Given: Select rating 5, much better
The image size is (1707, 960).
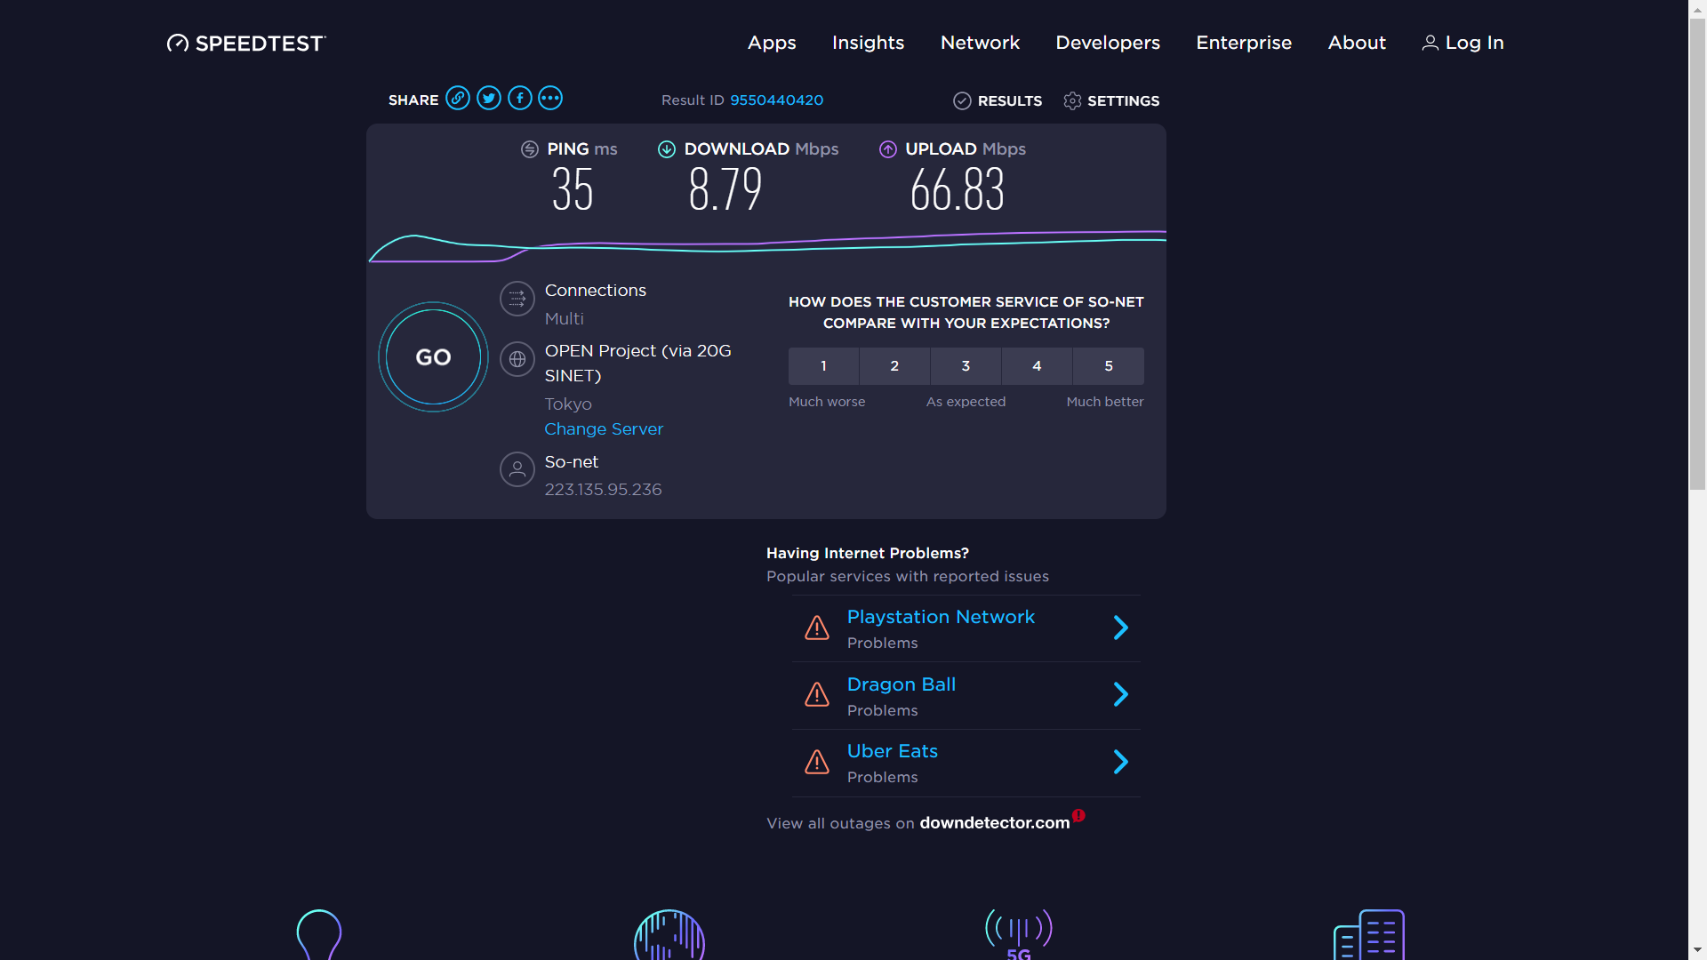Looking at the screenshot, I should click(x=1108, y=366).
